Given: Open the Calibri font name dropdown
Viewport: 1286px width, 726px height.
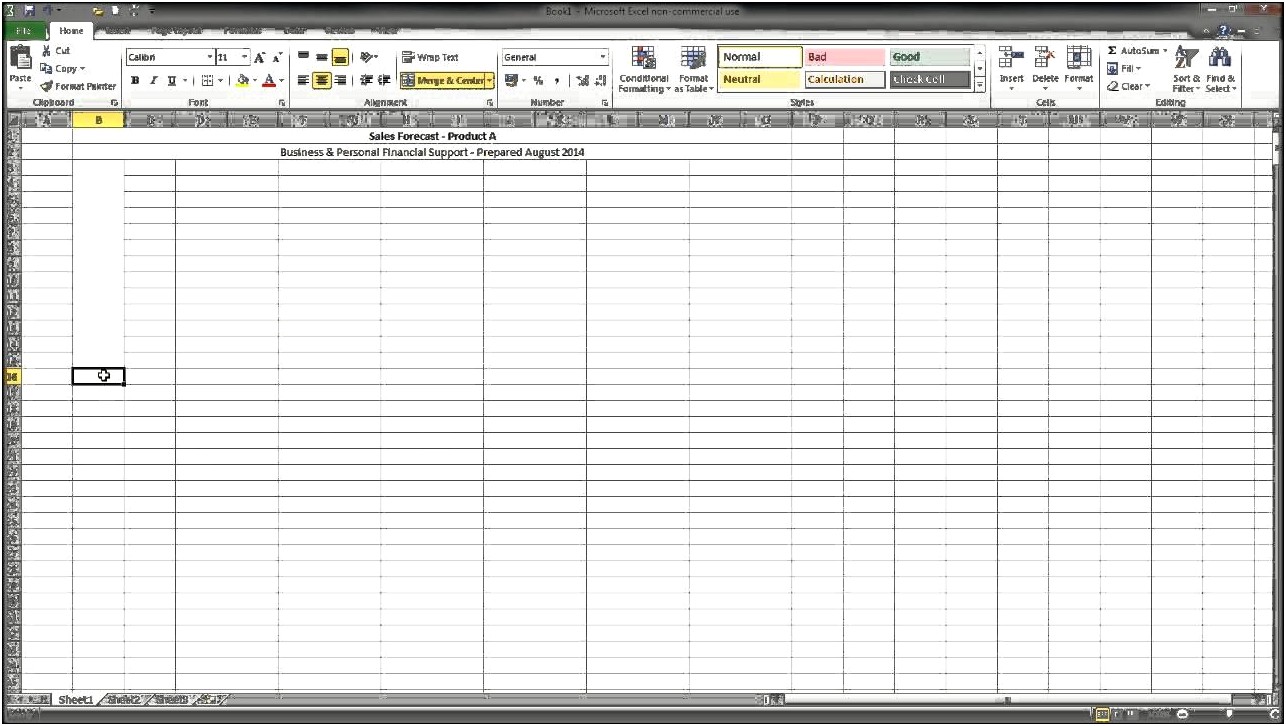Looking at the screenshot, I should point(209,58).
